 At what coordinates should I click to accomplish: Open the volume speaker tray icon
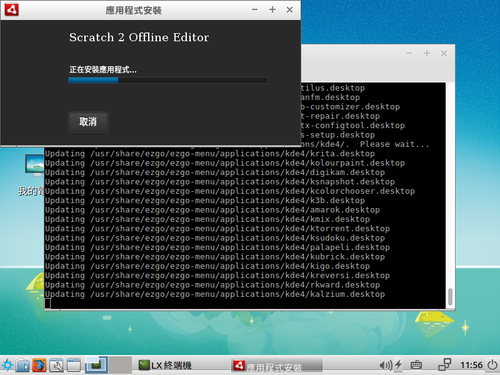tap(386, 365)
